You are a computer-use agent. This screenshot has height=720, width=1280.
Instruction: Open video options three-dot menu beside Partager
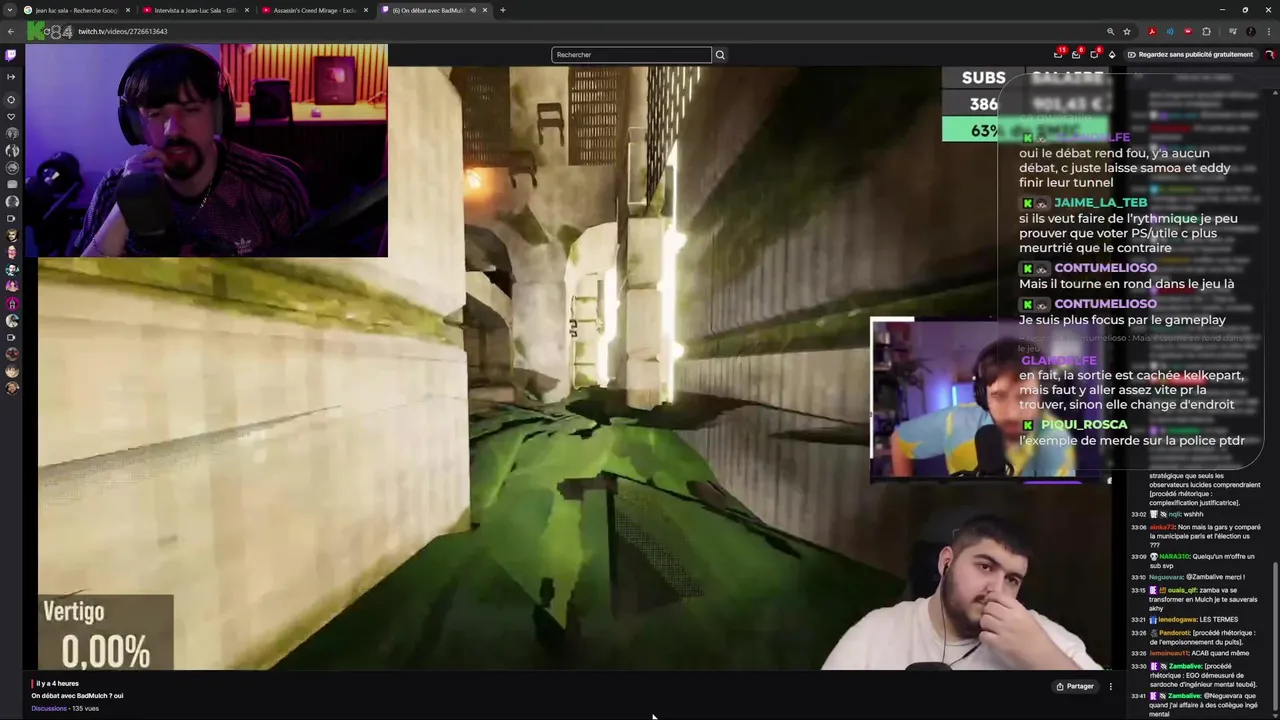click(1110, 686)
